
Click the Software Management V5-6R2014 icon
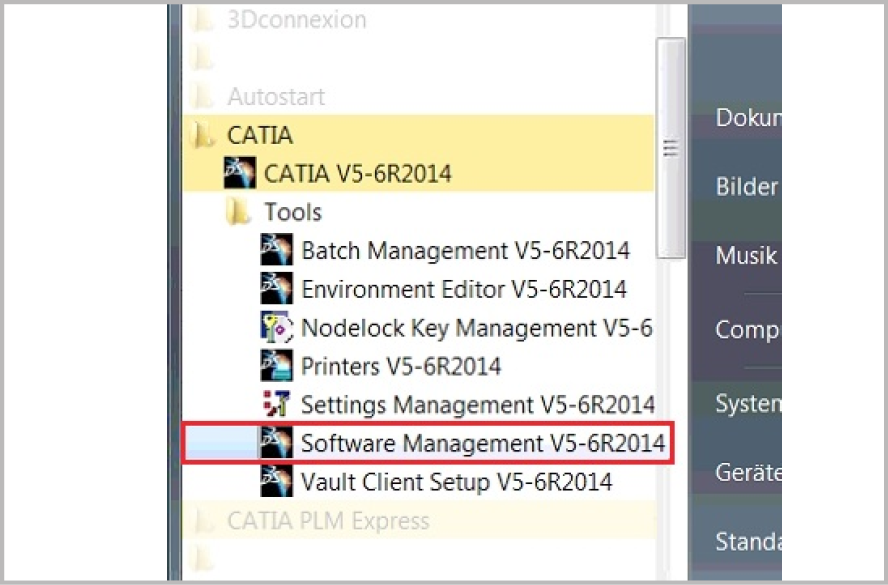(x=276, y=442)
